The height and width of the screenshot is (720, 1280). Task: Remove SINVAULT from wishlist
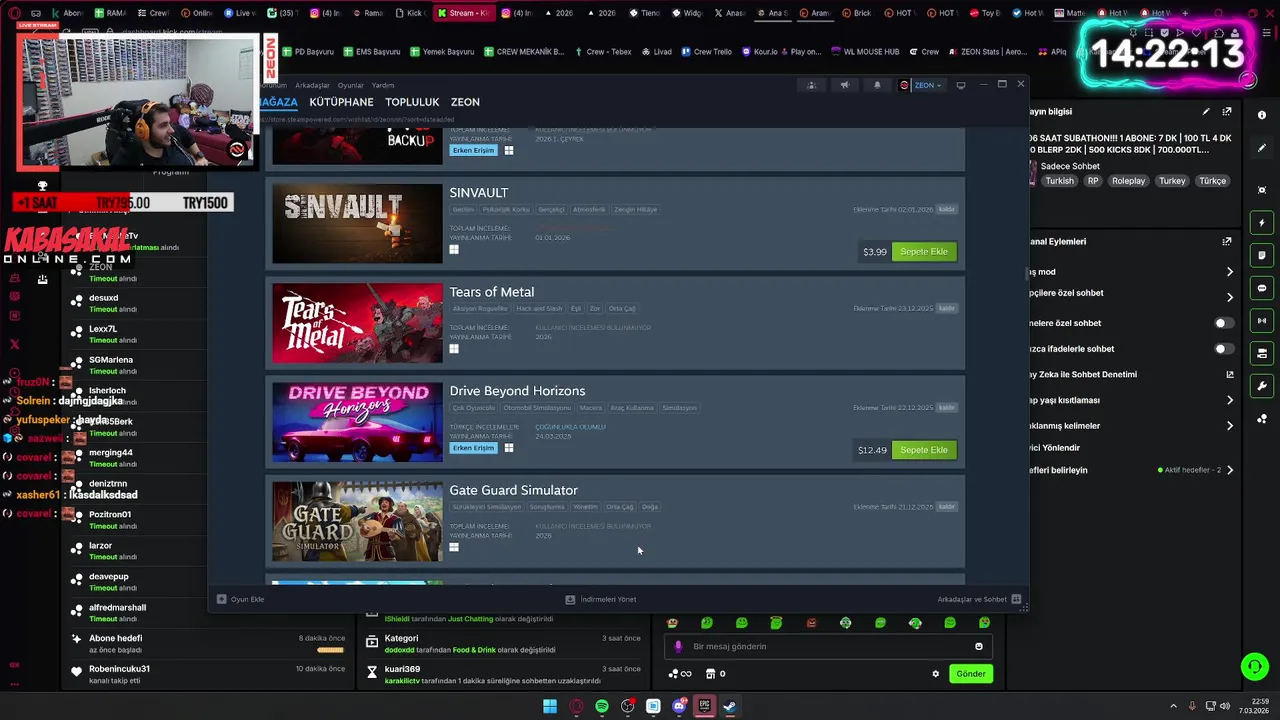946,209
